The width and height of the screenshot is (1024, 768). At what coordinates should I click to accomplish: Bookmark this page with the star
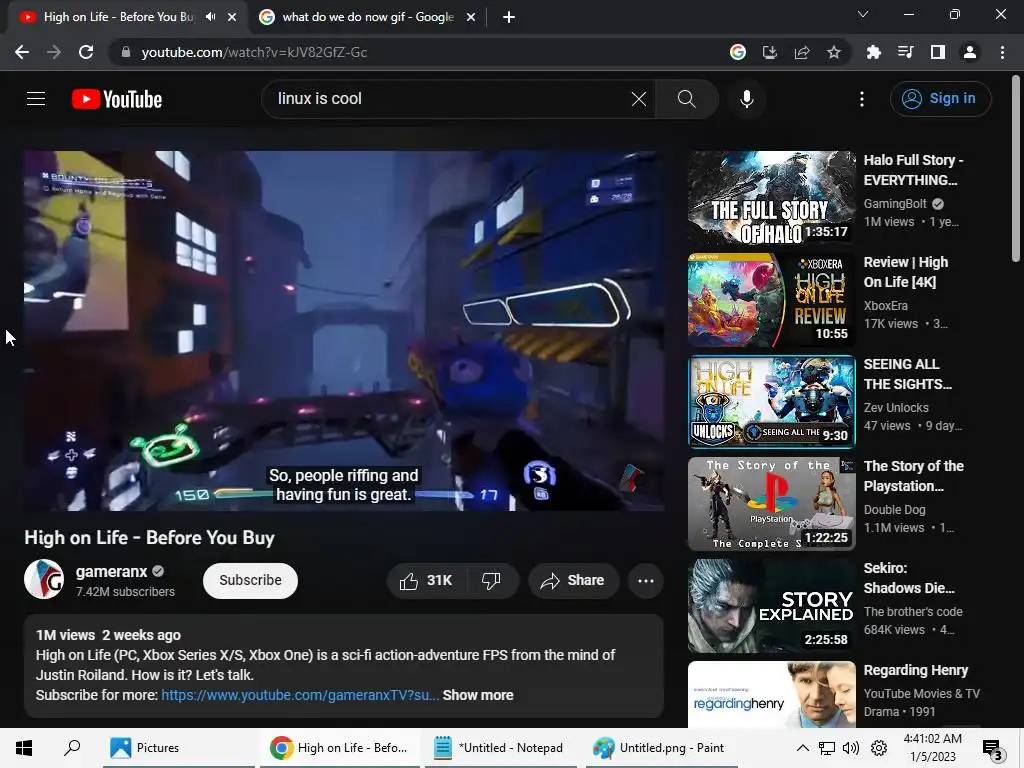tap(833, 52)
